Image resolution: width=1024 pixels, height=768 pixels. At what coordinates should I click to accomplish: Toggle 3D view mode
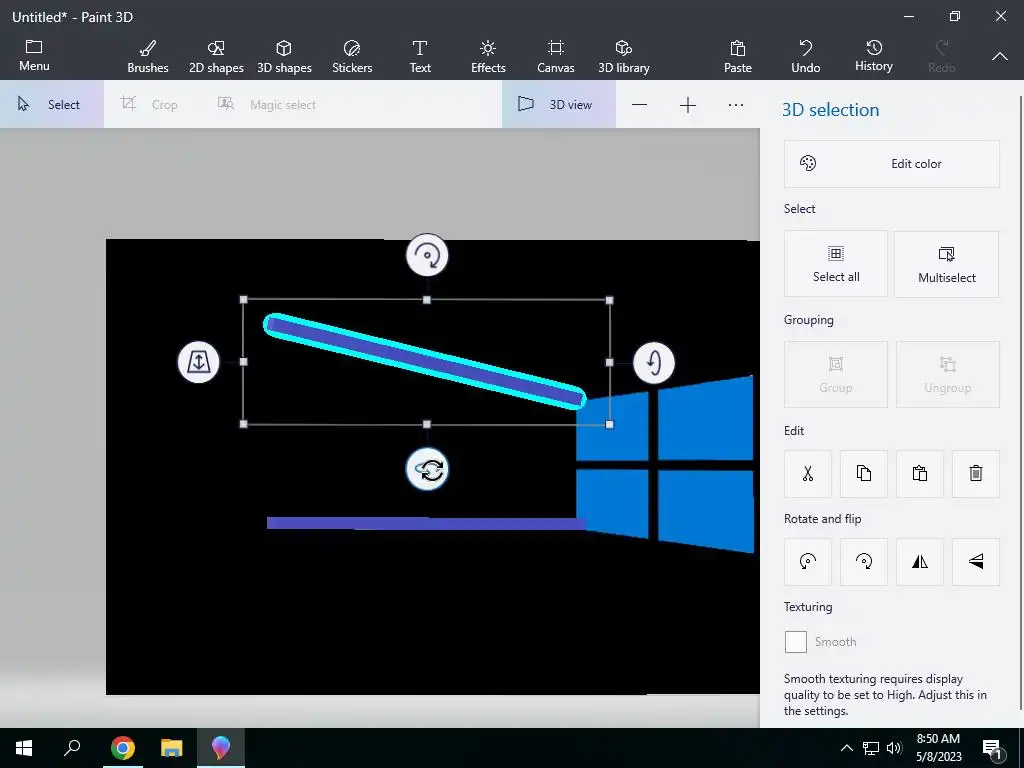point(558,104)
